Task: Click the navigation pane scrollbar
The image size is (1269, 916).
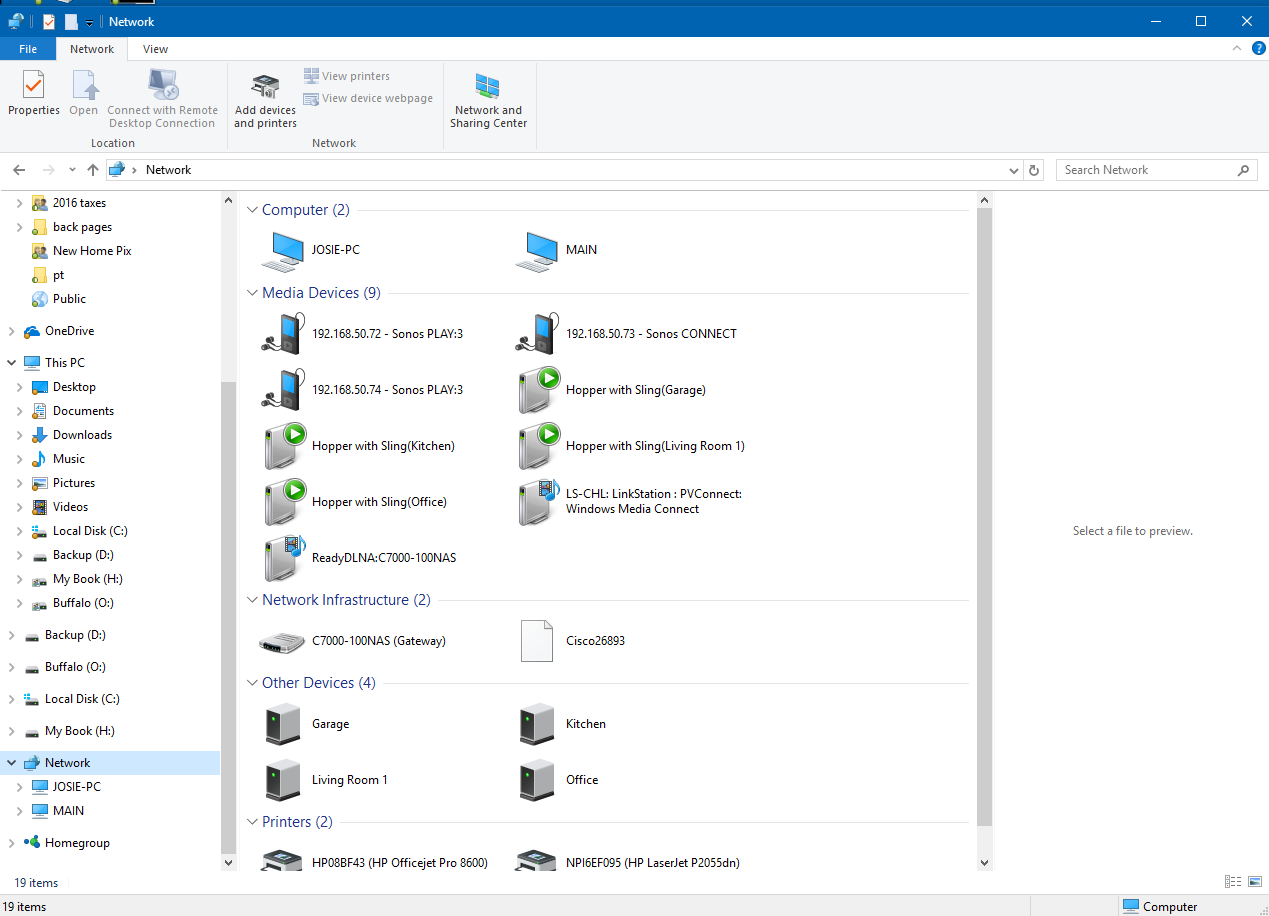Action: (228, 615)
